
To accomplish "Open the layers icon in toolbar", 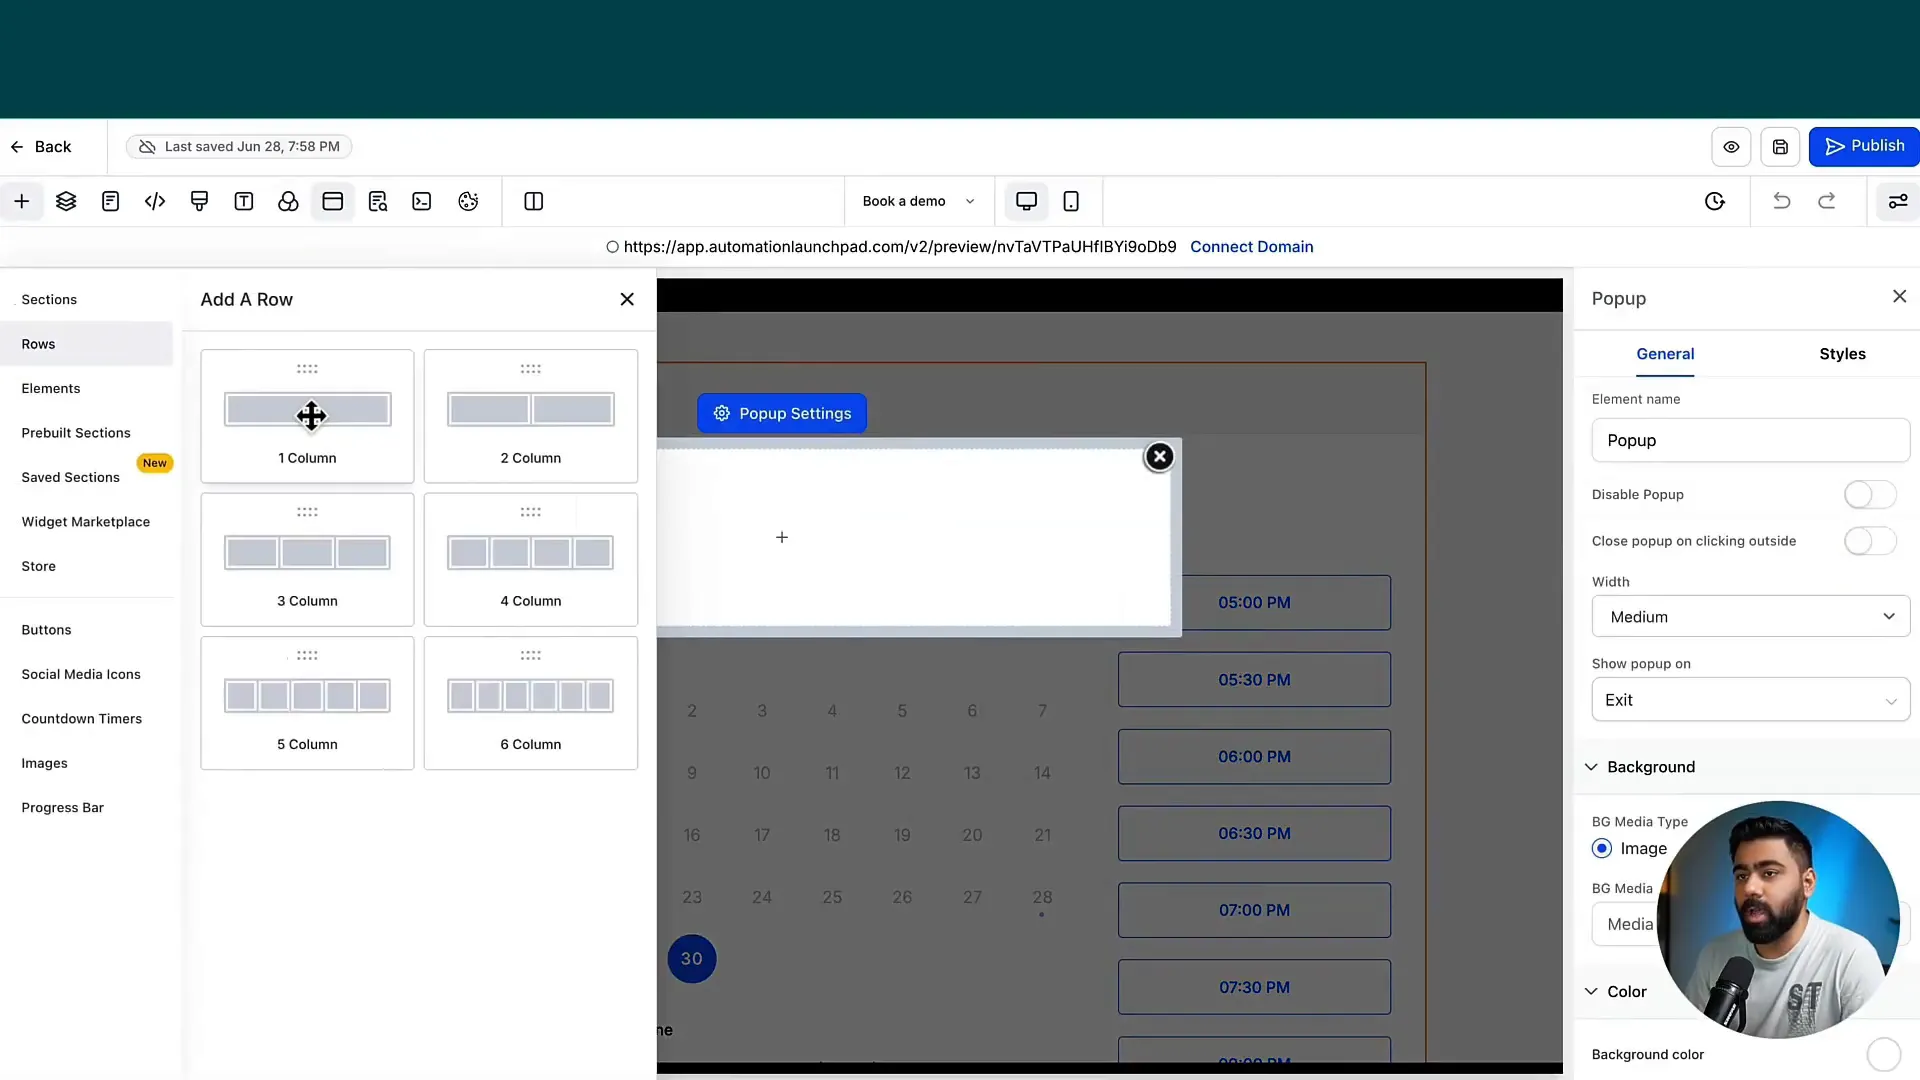I will point(66,201).
